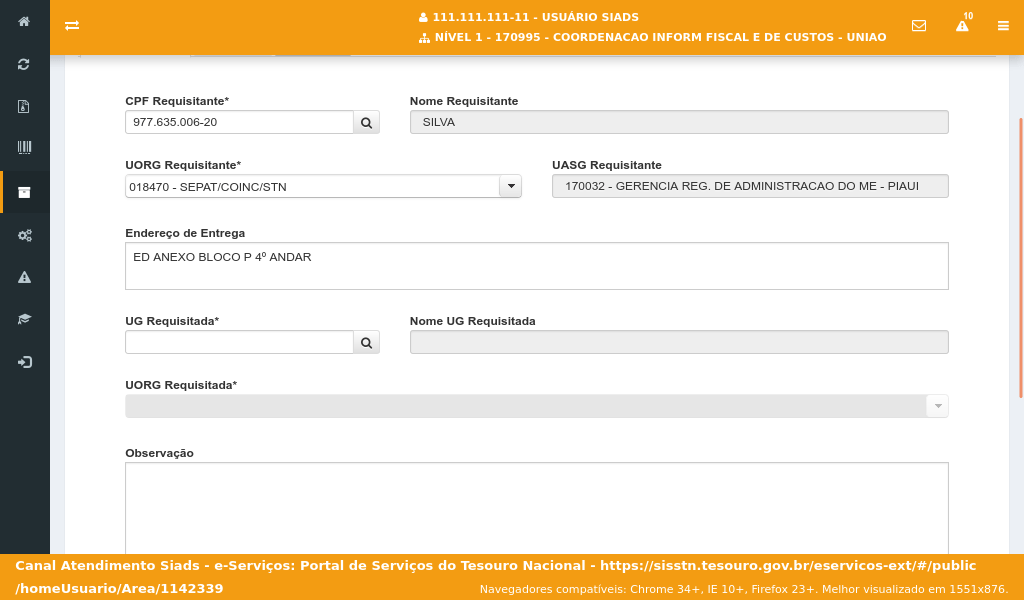The height and width of the screenshot is (600, 1024).
Task: Click the UASG Requisitante field 170032
Action: [750, 186]
